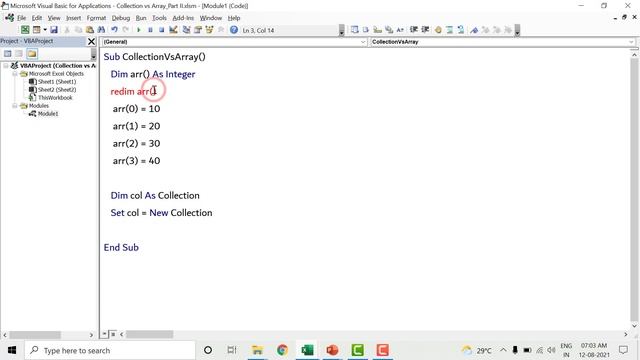Click the List Constants edit icon
The image size is (640, 360).
pyautogui.click(x=366, y=30)
